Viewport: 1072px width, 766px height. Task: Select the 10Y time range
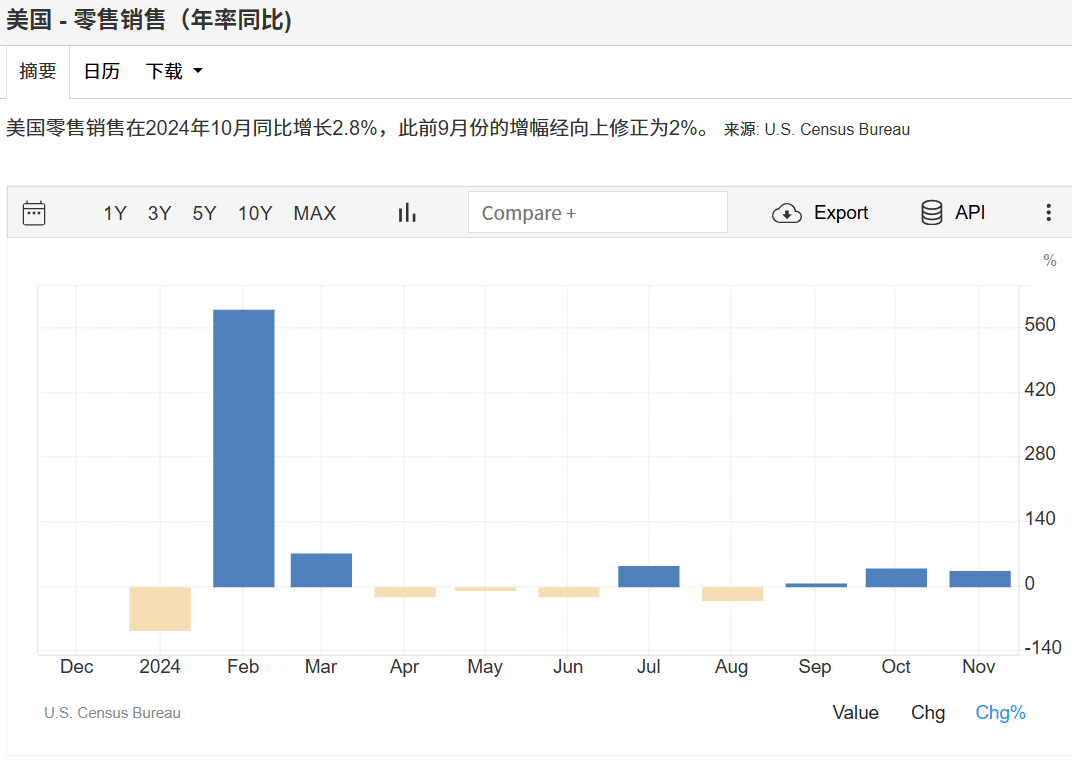coord(255,213)
